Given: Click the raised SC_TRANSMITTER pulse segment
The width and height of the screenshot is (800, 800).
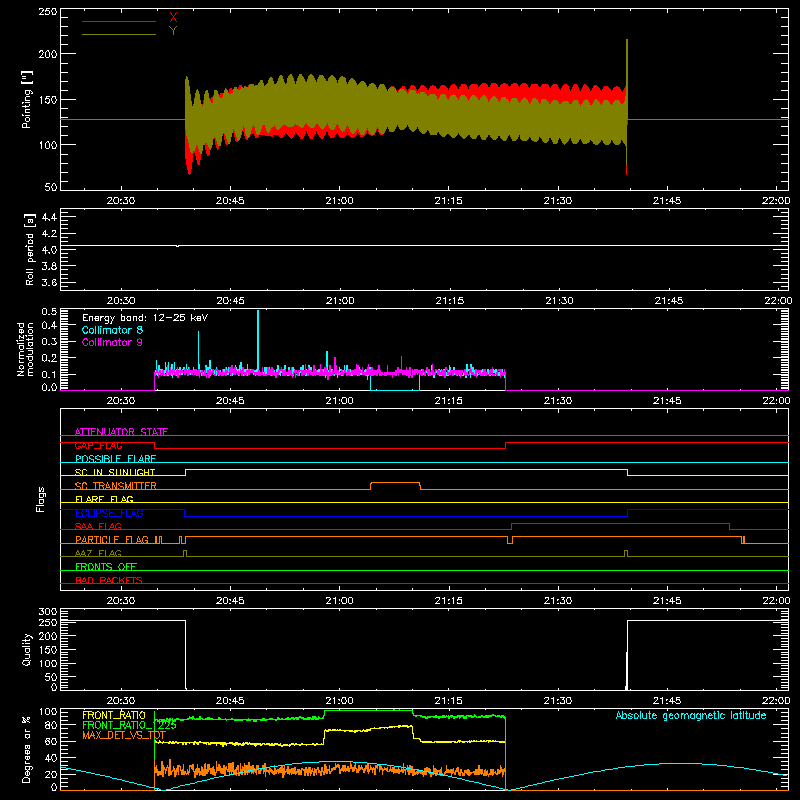Looking at the screenshot, I should 395,483.
